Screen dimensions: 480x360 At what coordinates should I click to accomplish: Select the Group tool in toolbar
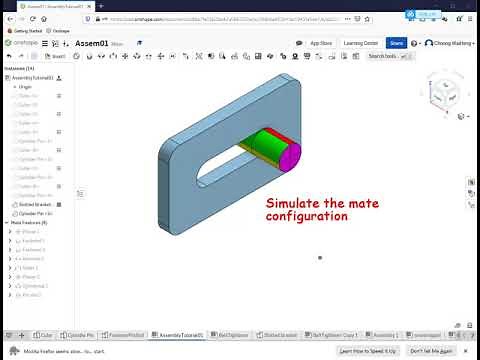click(199, 56)
